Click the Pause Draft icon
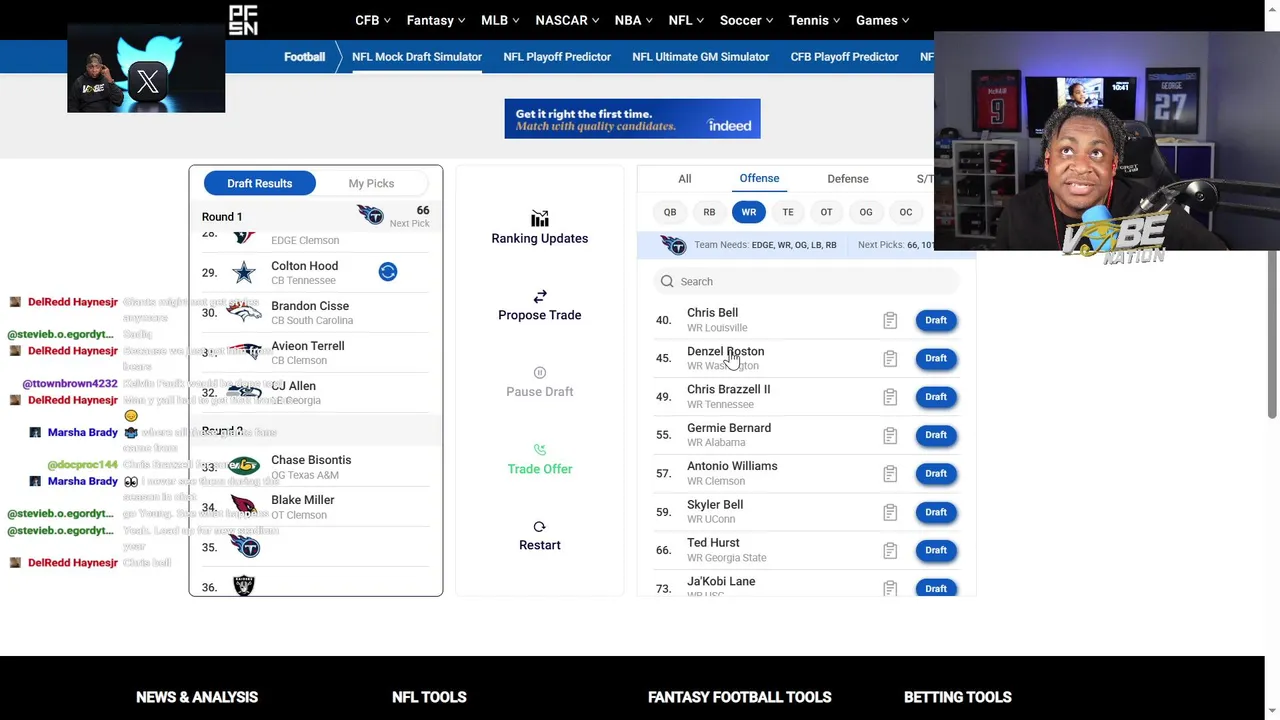1280x720 pixels. pyautogui.click(x=540, y=372)
